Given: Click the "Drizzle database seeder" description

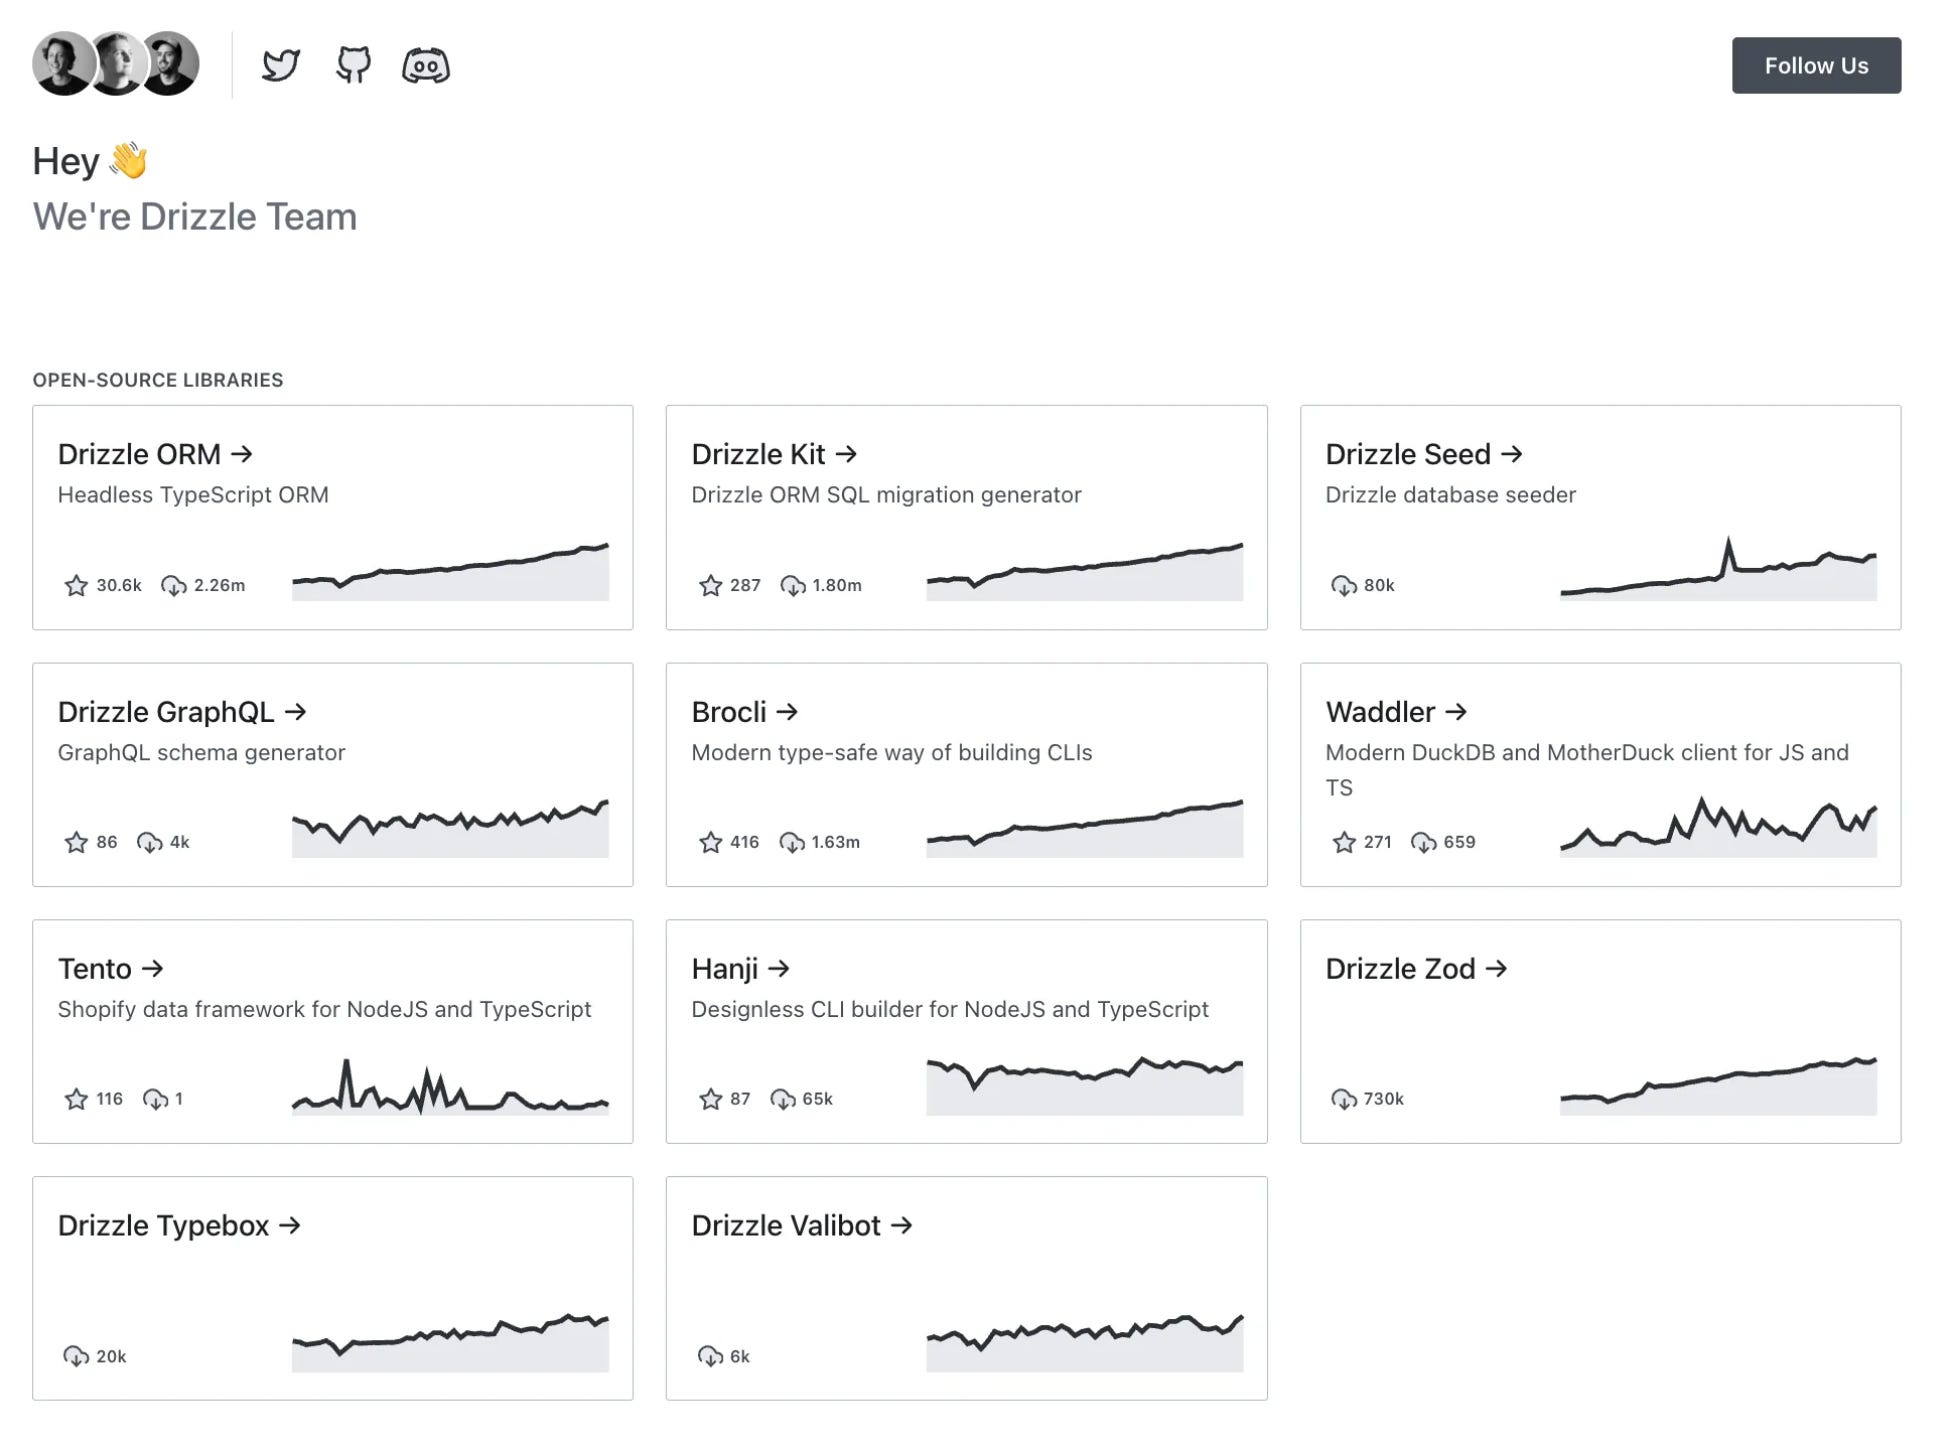Looking at the screenshot, I should (x=1450, y=495).
